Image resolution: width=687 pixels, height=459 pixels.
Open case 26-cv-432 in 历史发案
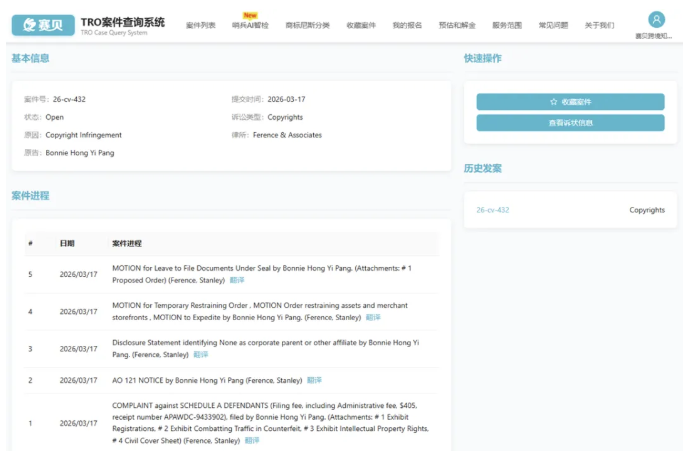(x=492, y=210)
